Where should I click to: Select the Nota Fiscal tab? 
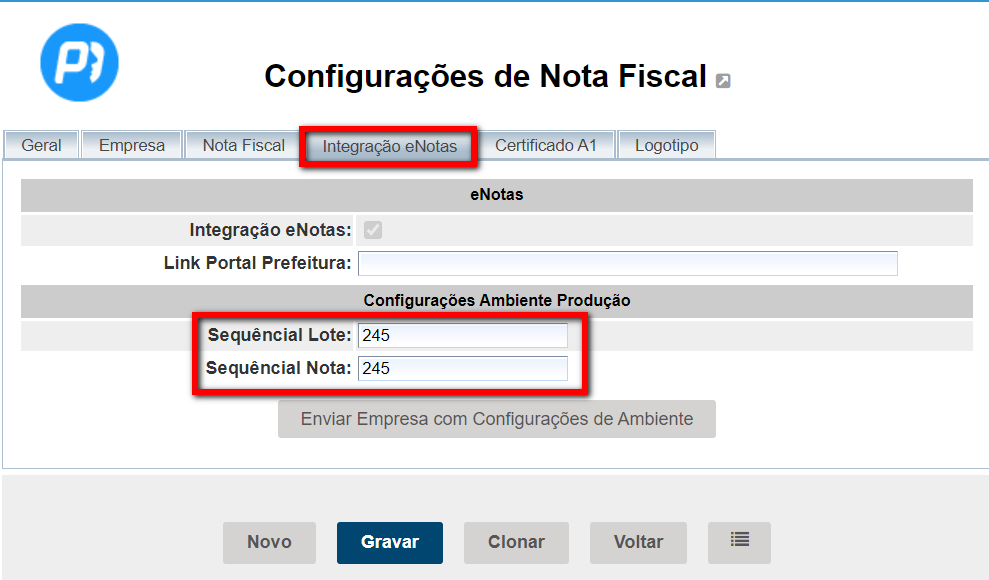pyautogui.click(x=243, y=145)
